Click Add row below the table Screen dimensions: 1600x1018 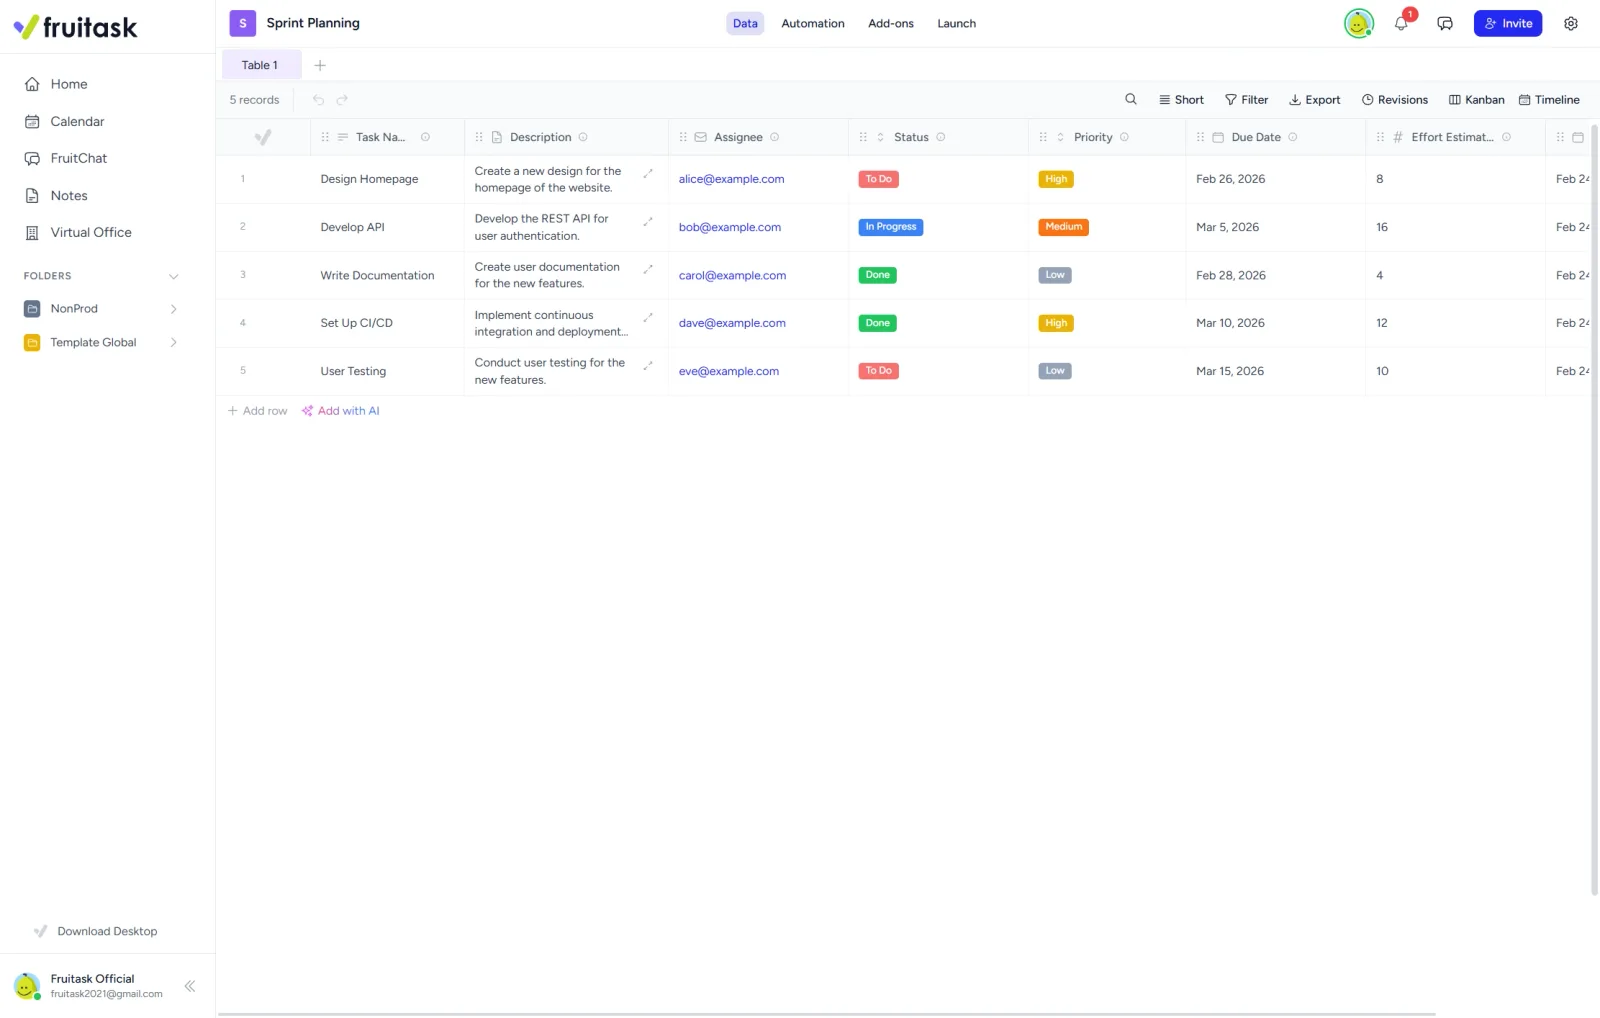(x=258, y=411)
